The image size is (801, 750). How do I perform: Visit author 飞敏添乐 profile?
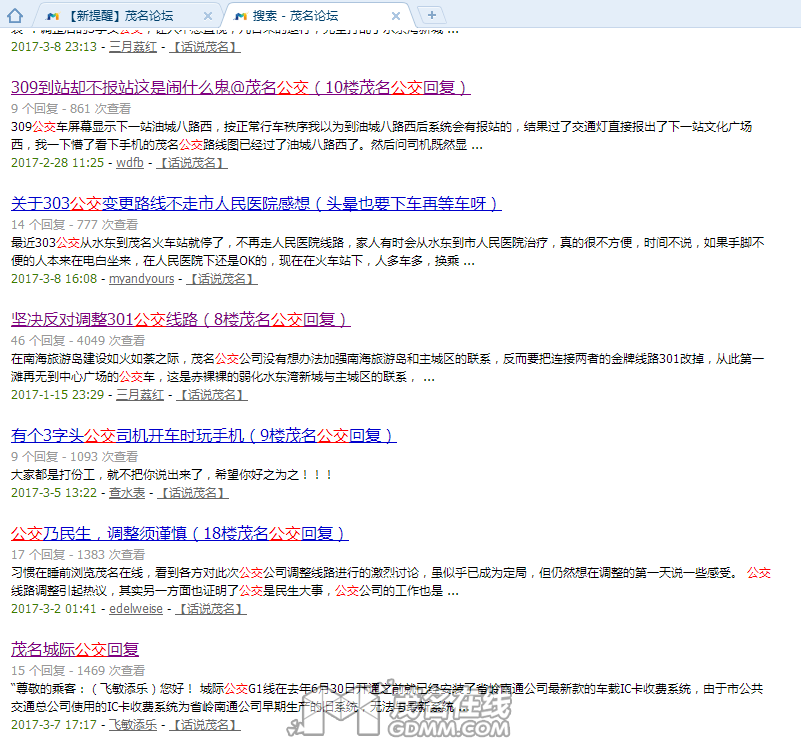[x=133, y=724]
